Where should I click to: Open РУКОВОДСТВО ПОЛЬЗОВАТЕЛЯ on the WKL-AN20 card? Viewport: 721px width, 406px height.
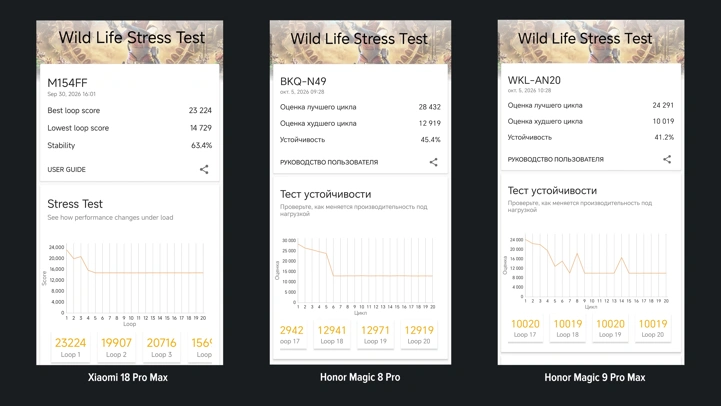555,159
